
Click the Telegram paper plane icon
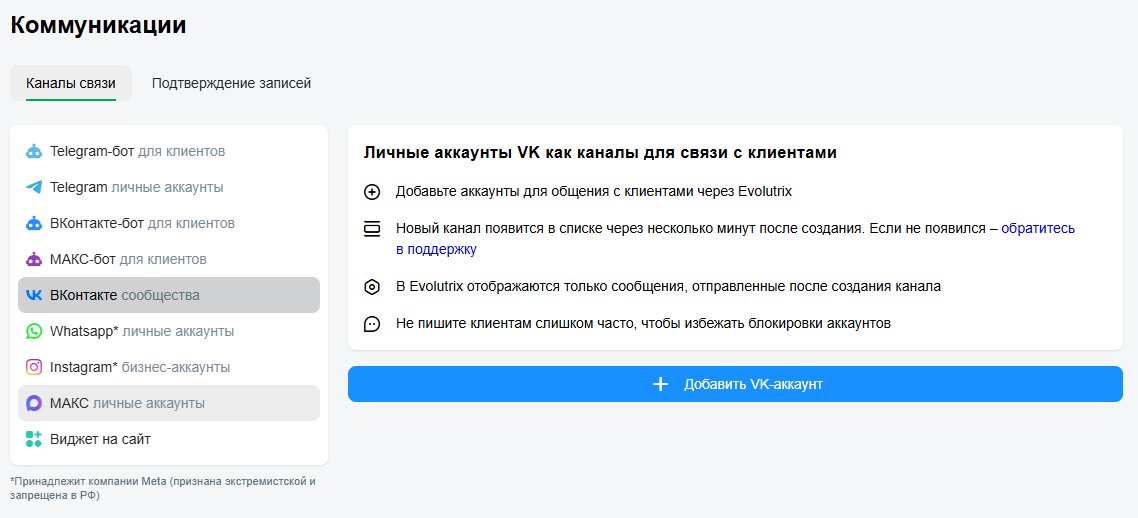(34, 187)
